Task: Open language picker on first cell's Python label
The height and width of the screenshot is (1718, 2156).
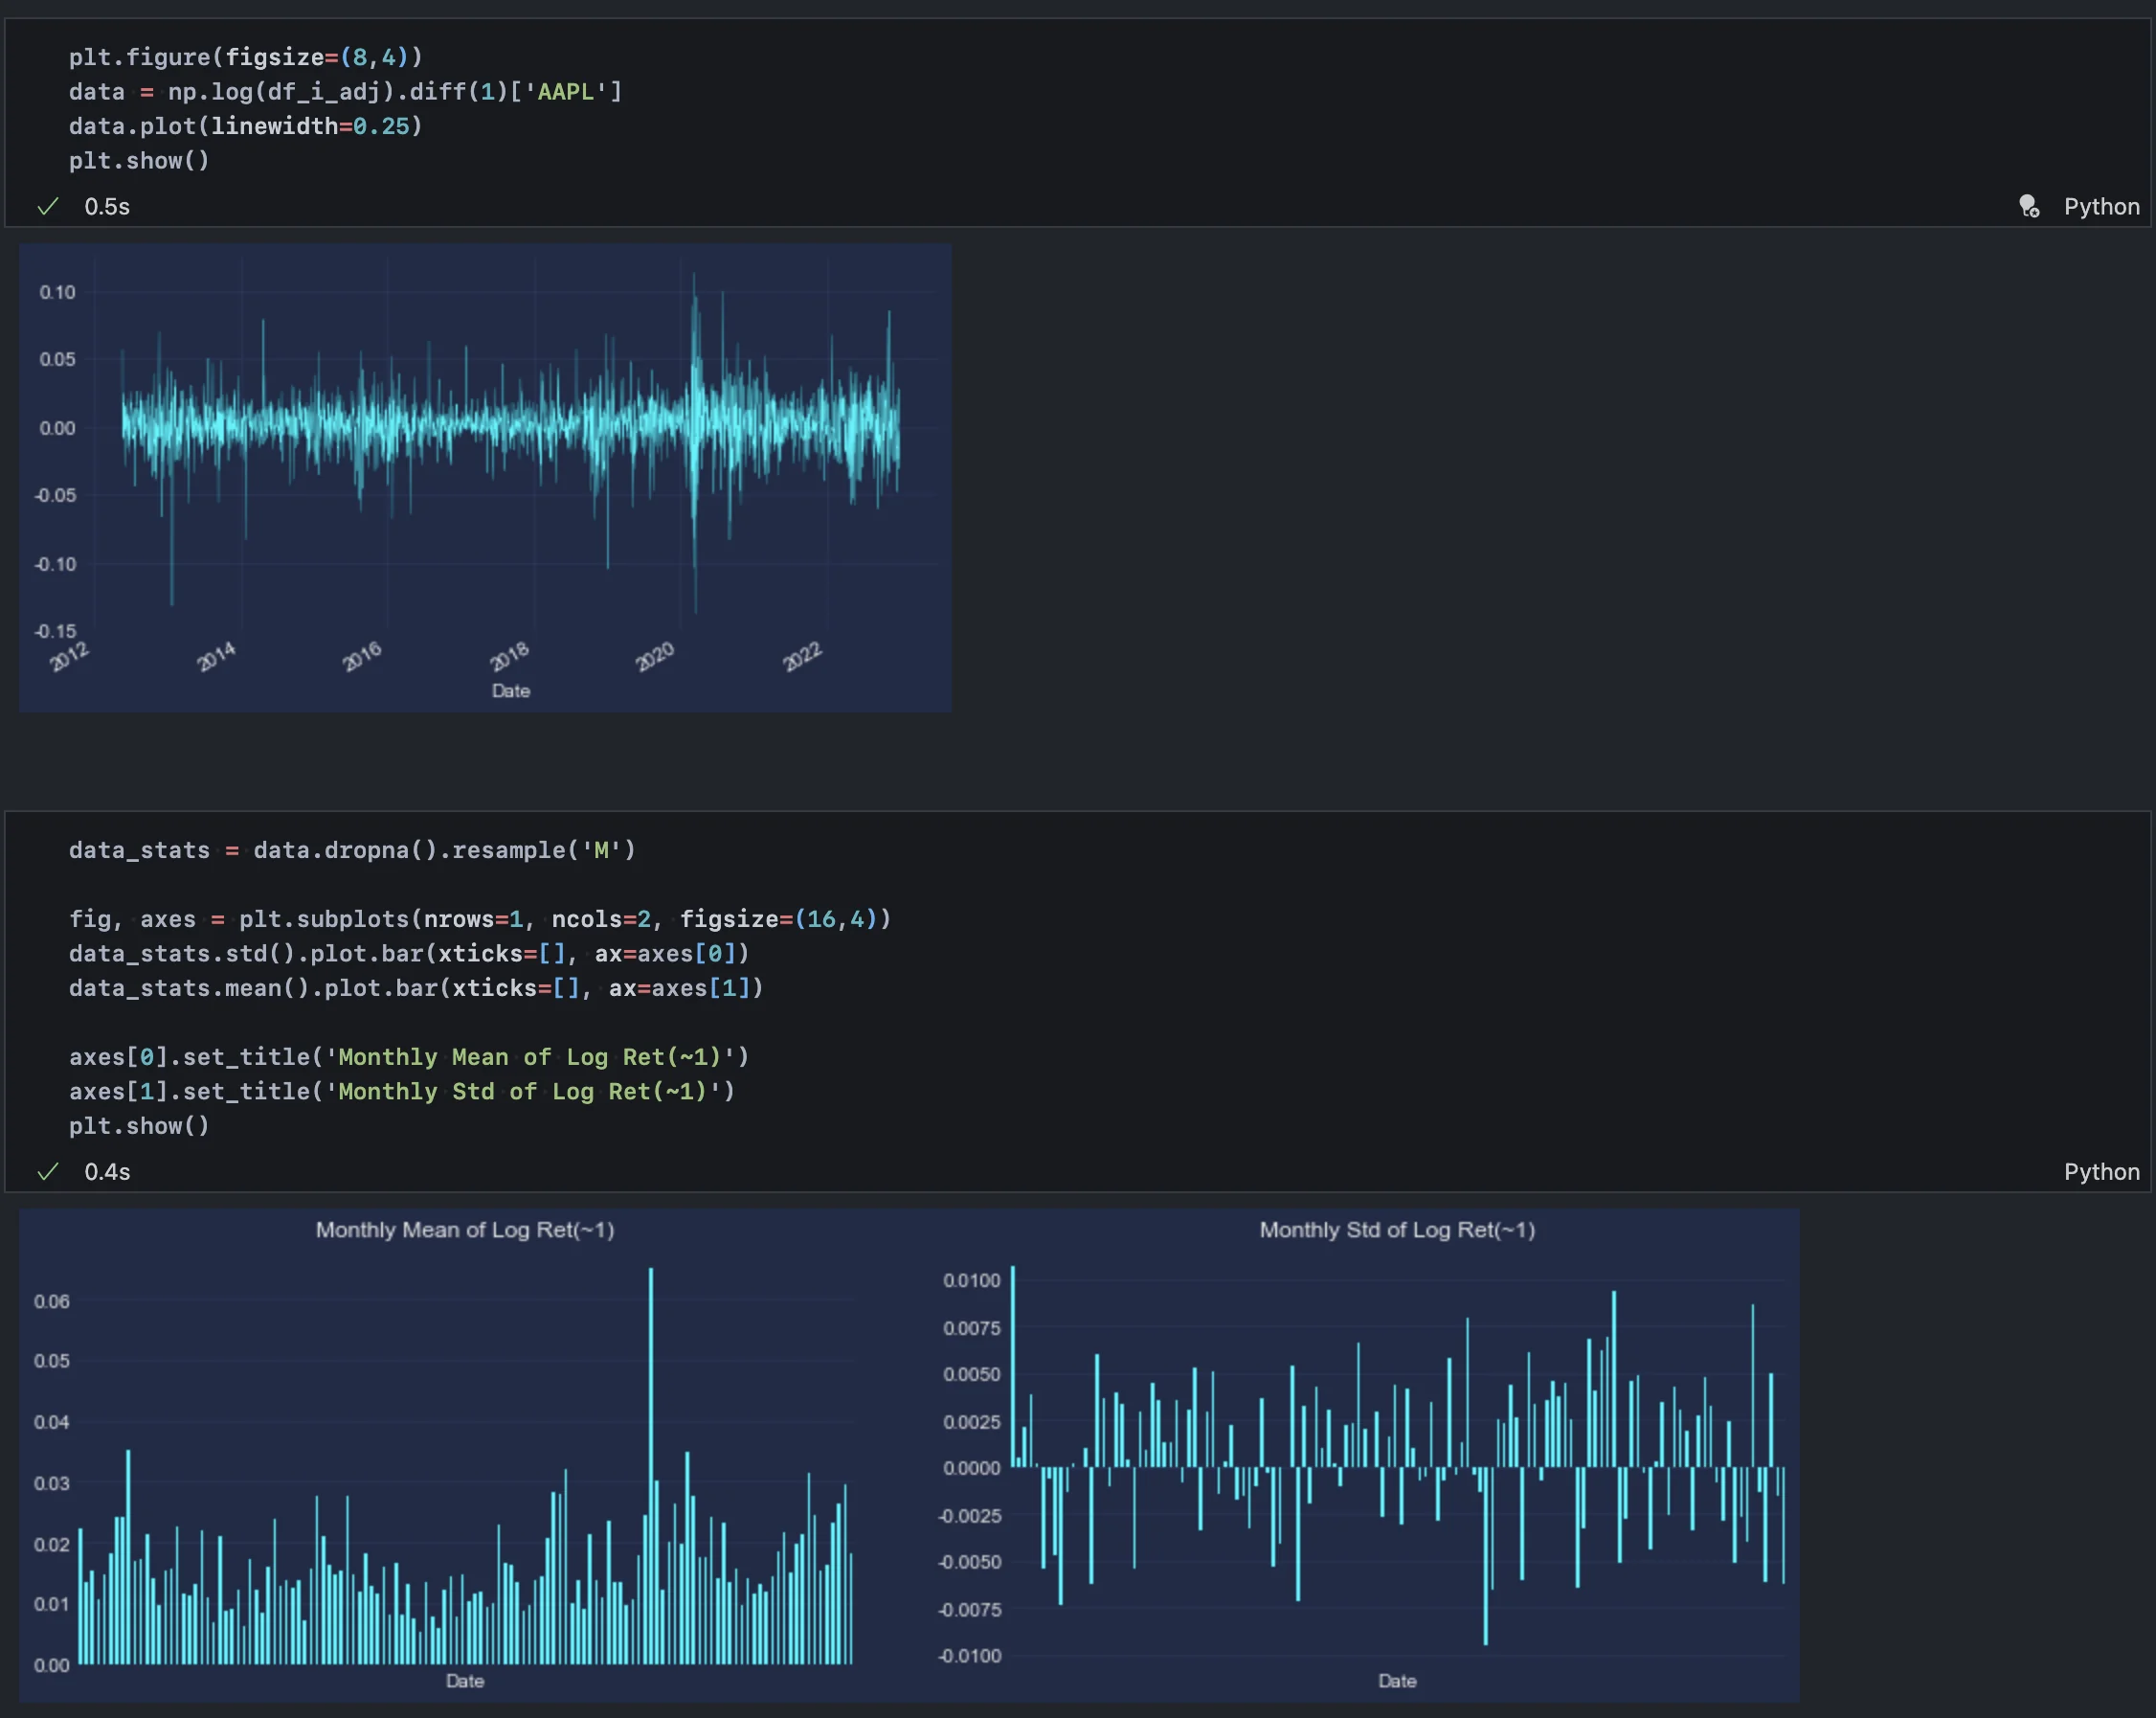Action: [2101, 206]
